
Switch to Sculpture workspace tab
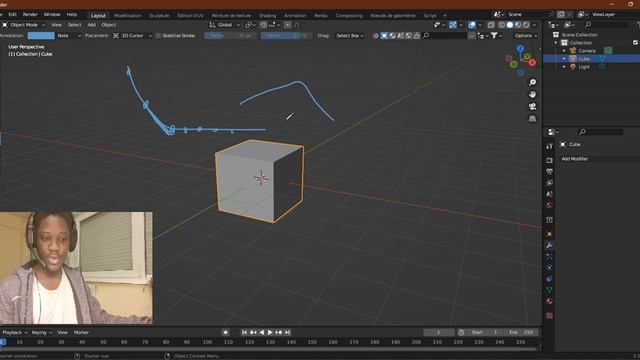tap(159, 16)
